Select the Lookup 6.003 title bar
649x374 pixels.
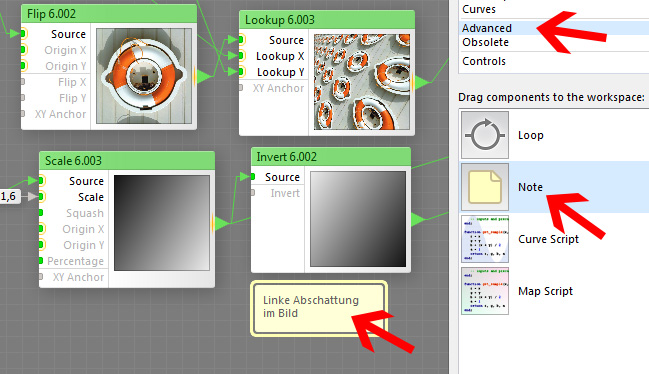[327, 20]
